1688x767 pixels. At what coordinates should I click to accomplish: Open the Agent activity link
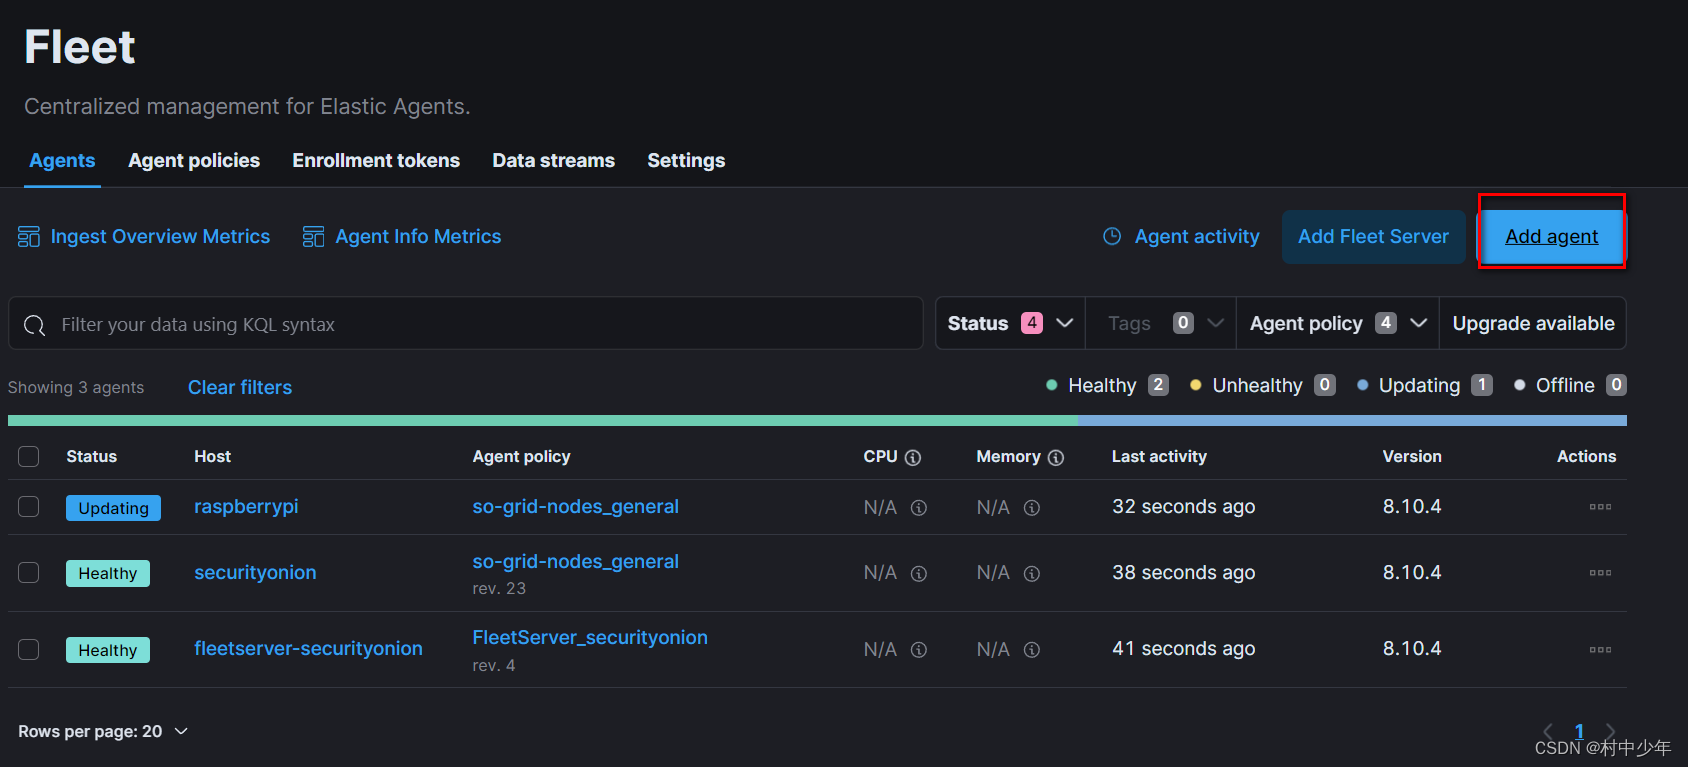click(x=1197, y=237)
